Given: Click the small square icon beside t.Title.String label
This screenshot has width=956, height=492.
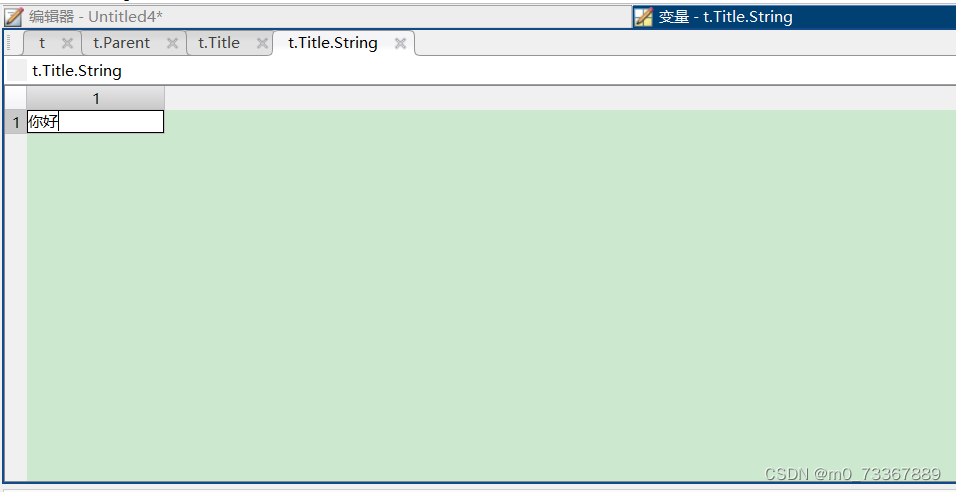Looking at the screenshot, I should click(x=17, y=71).
